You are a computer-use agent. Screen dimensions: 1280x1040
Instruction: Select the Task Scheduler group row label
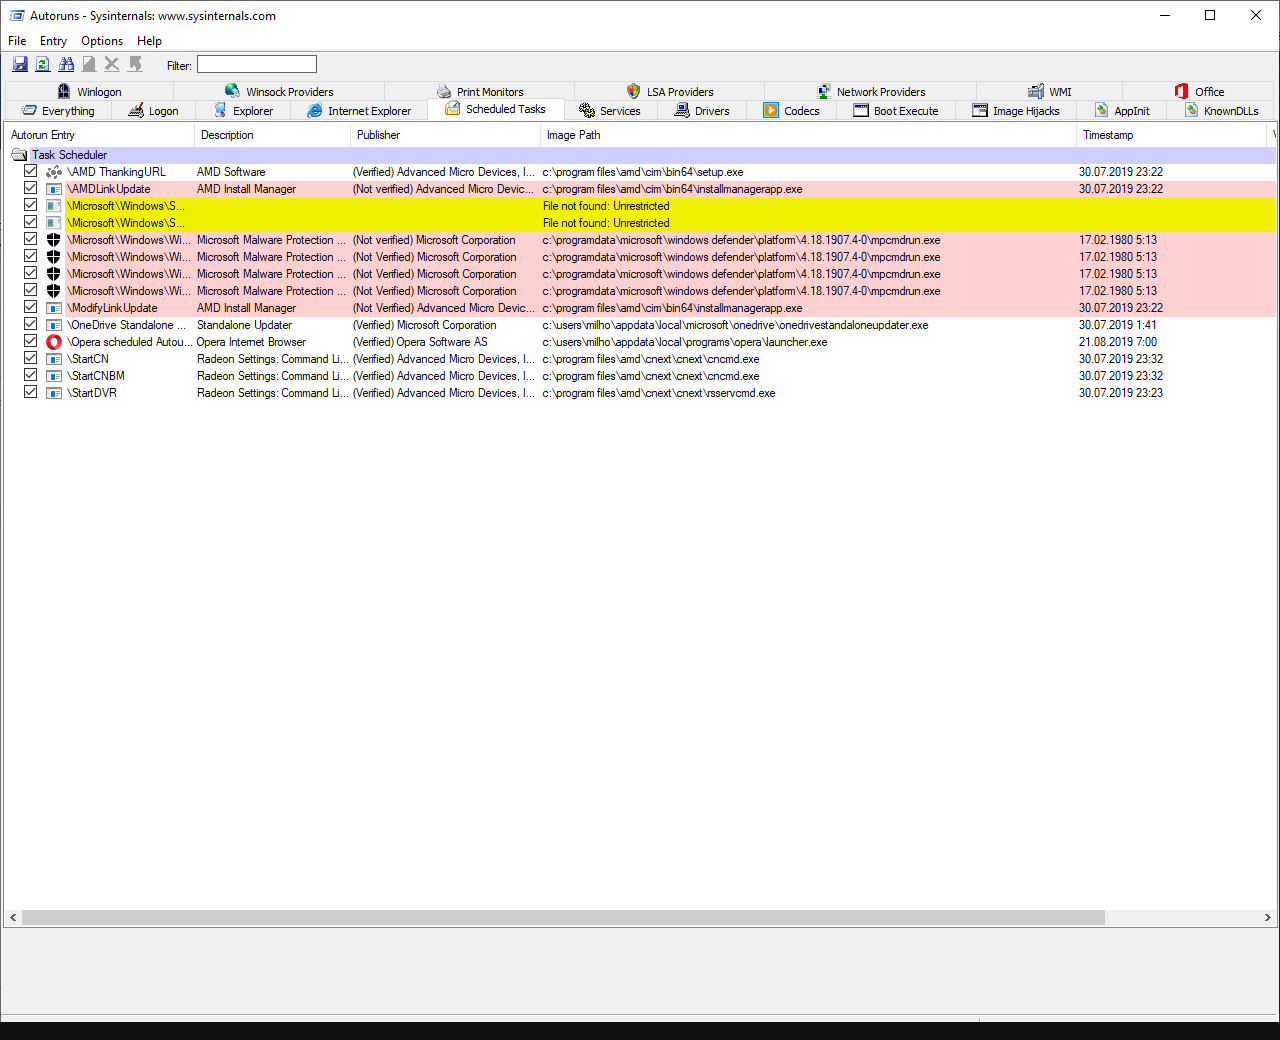(x=69, y=155)
